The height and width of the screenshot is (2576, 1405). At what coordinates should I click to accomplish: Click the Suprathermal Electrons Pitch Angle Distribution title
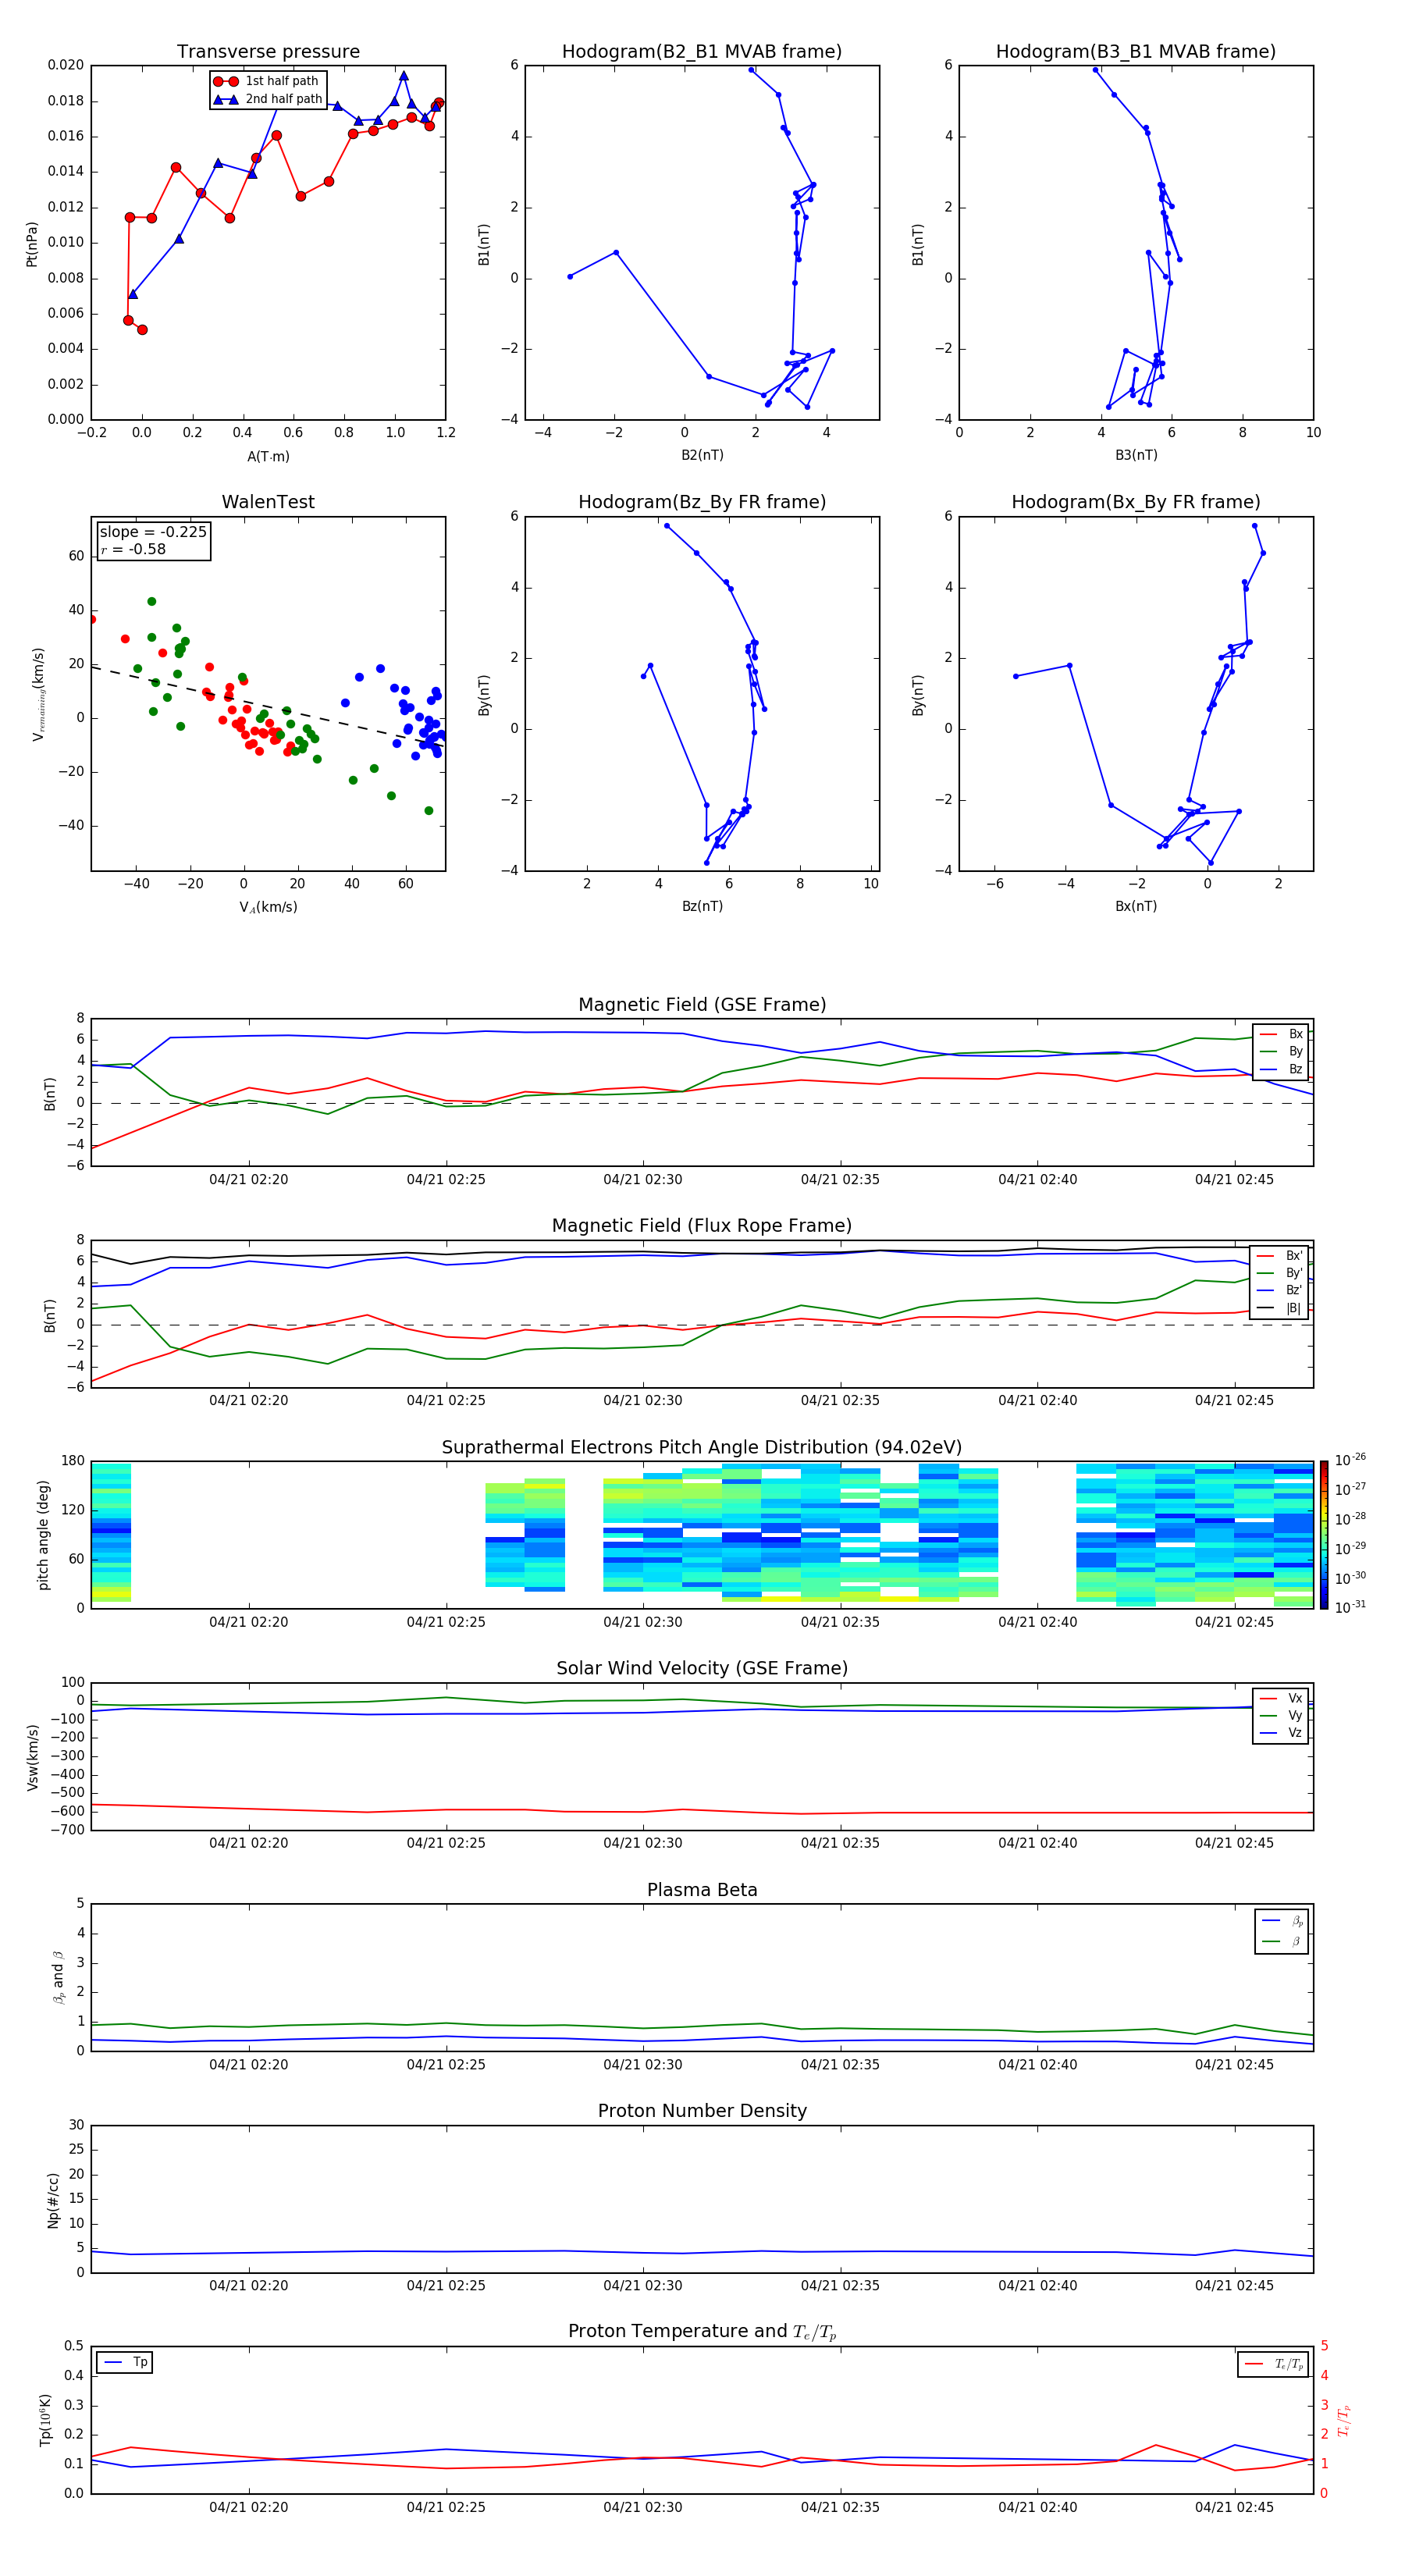pos(702,1448)
